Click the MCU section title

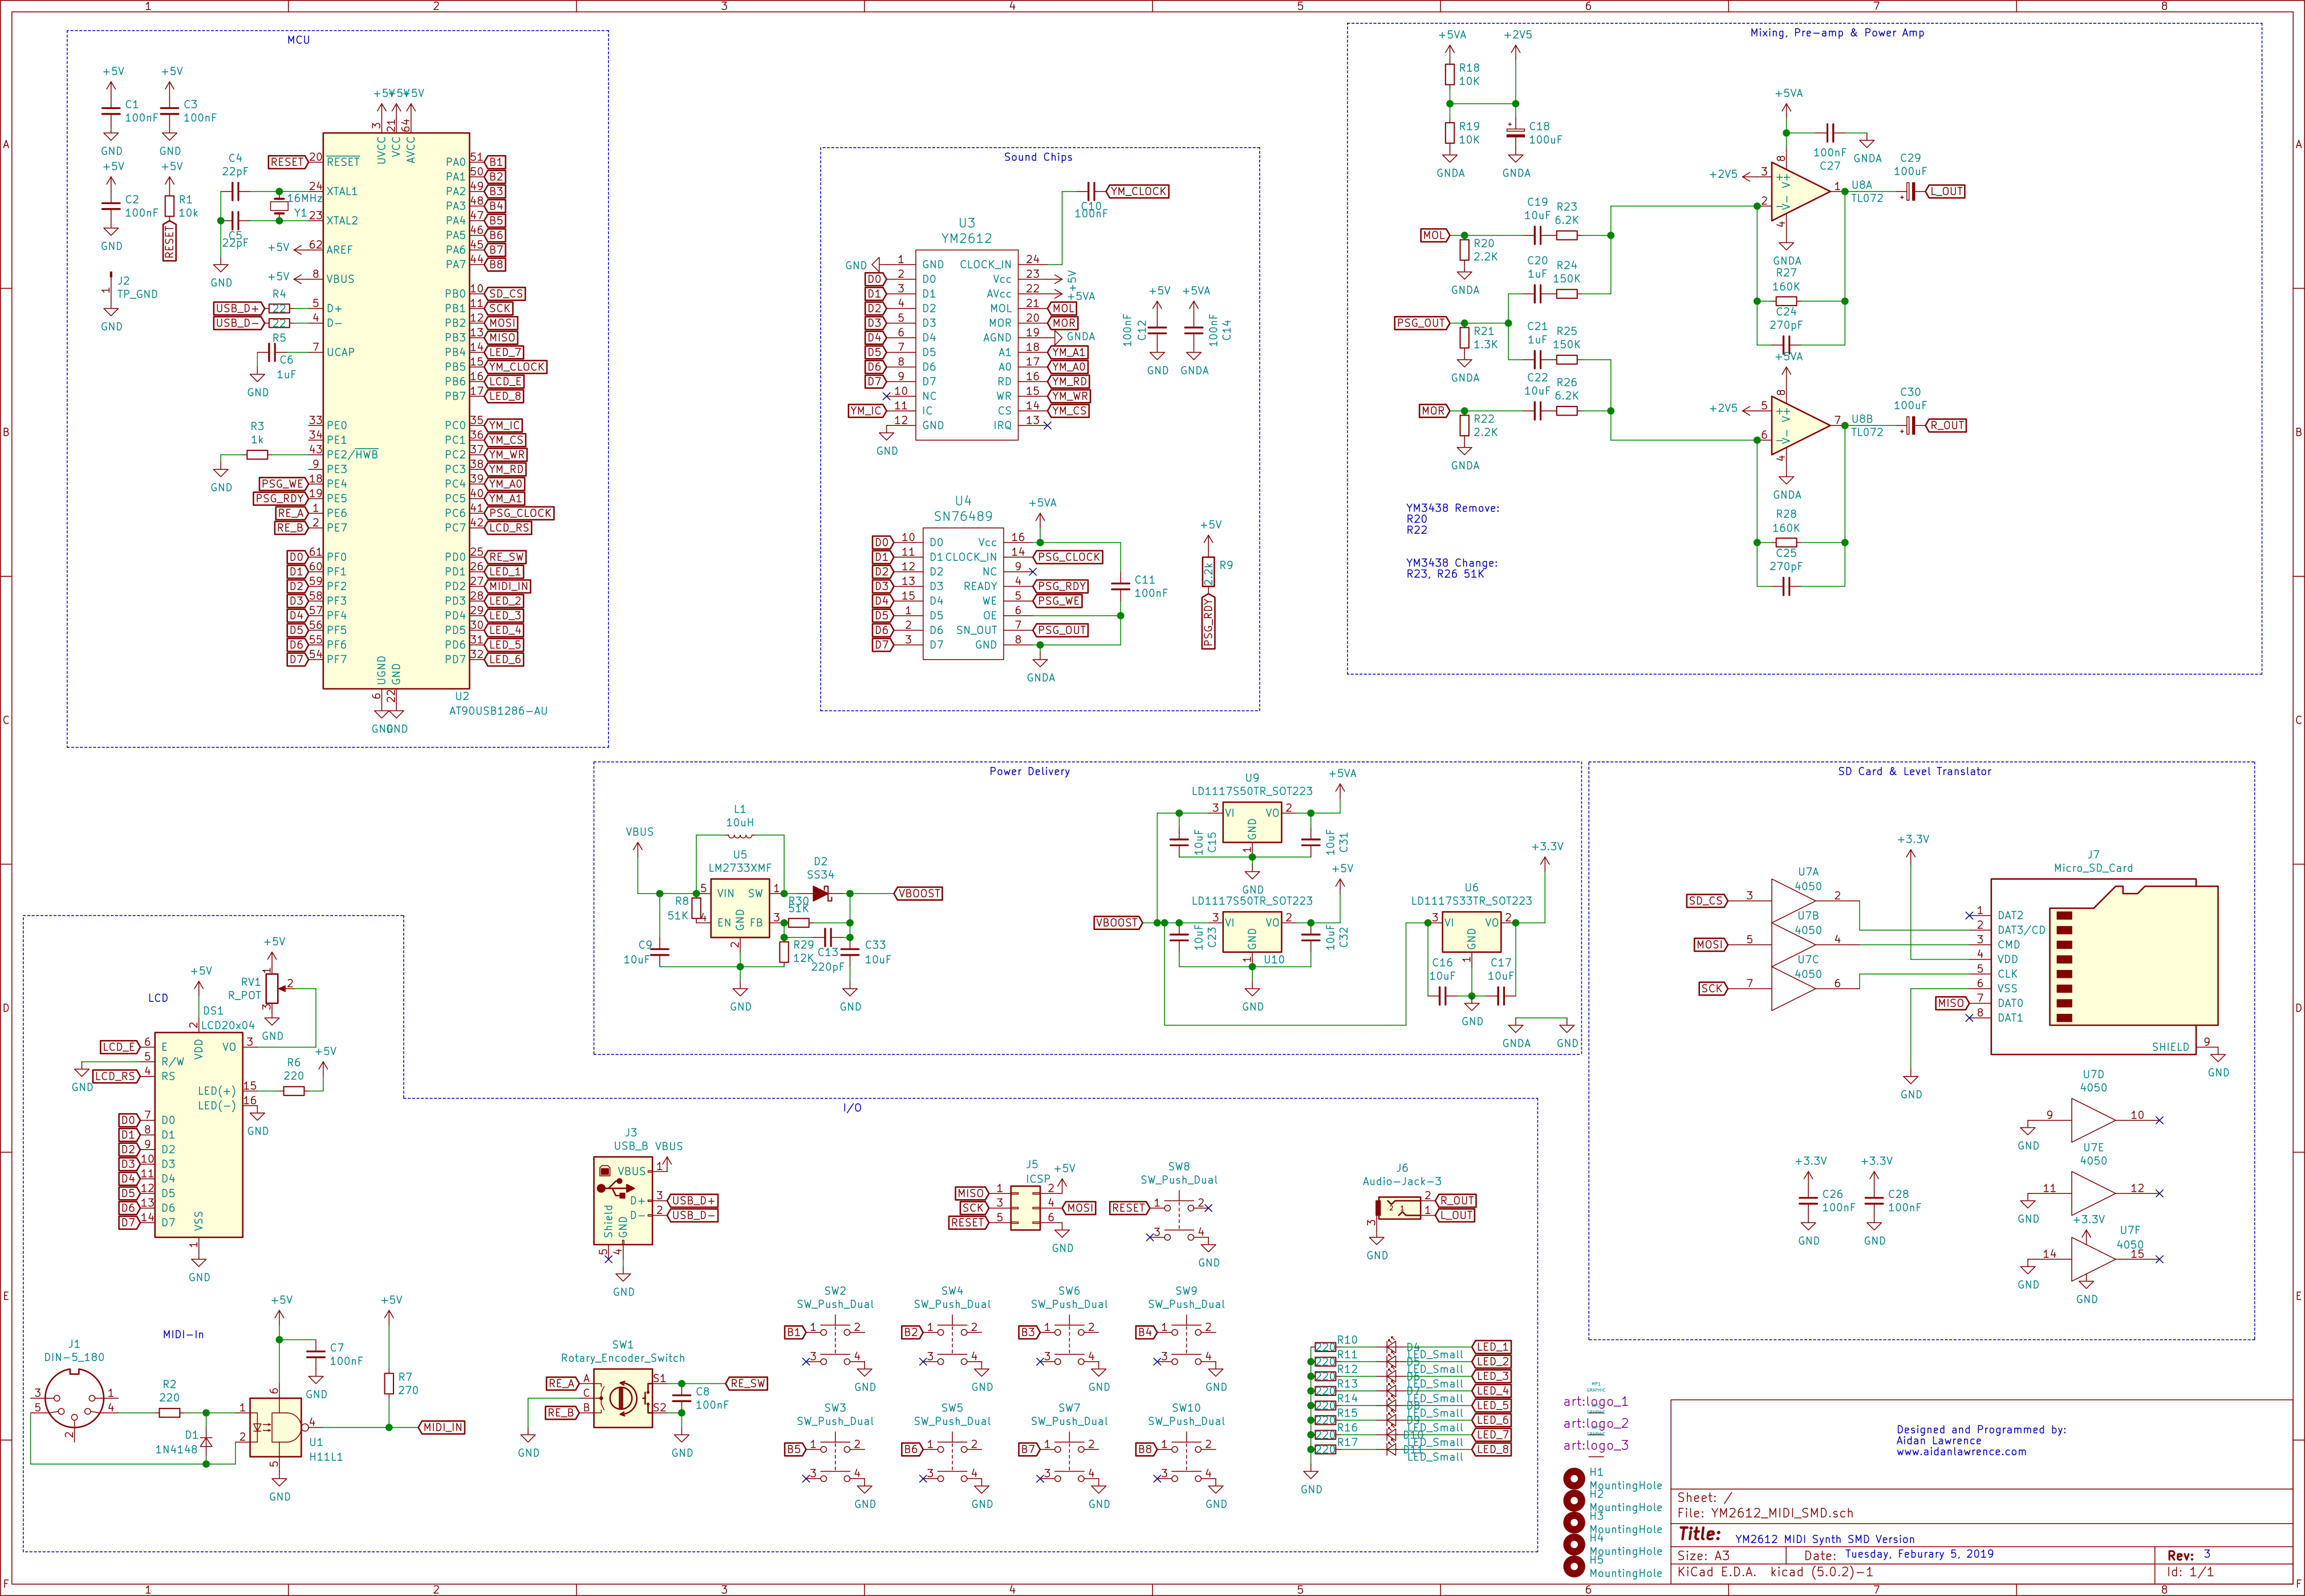[x=298, y=40]
